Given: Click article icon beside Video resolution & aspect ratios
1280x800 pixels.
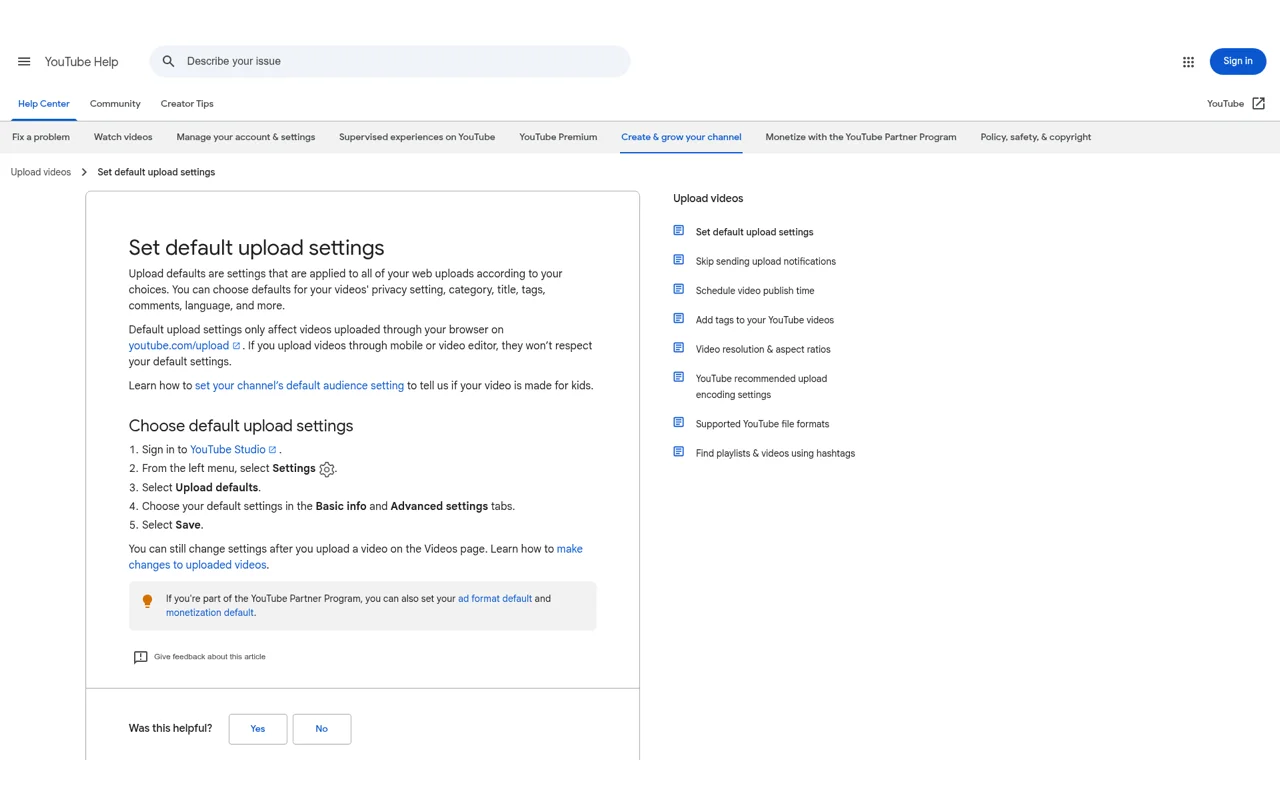Looking at the screenshot, I should pos(678,348).
